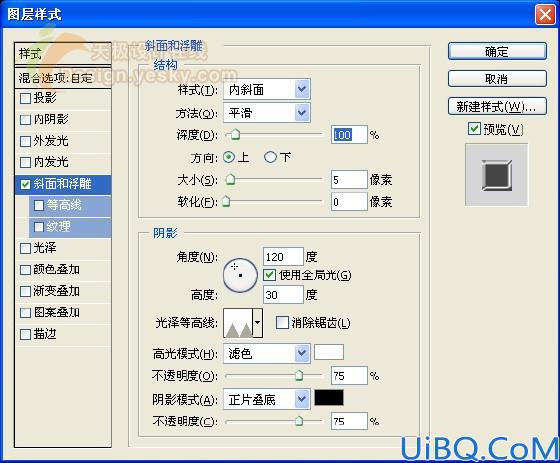
Task: Select the 光泽 list item label
Action: coord(45,248)
